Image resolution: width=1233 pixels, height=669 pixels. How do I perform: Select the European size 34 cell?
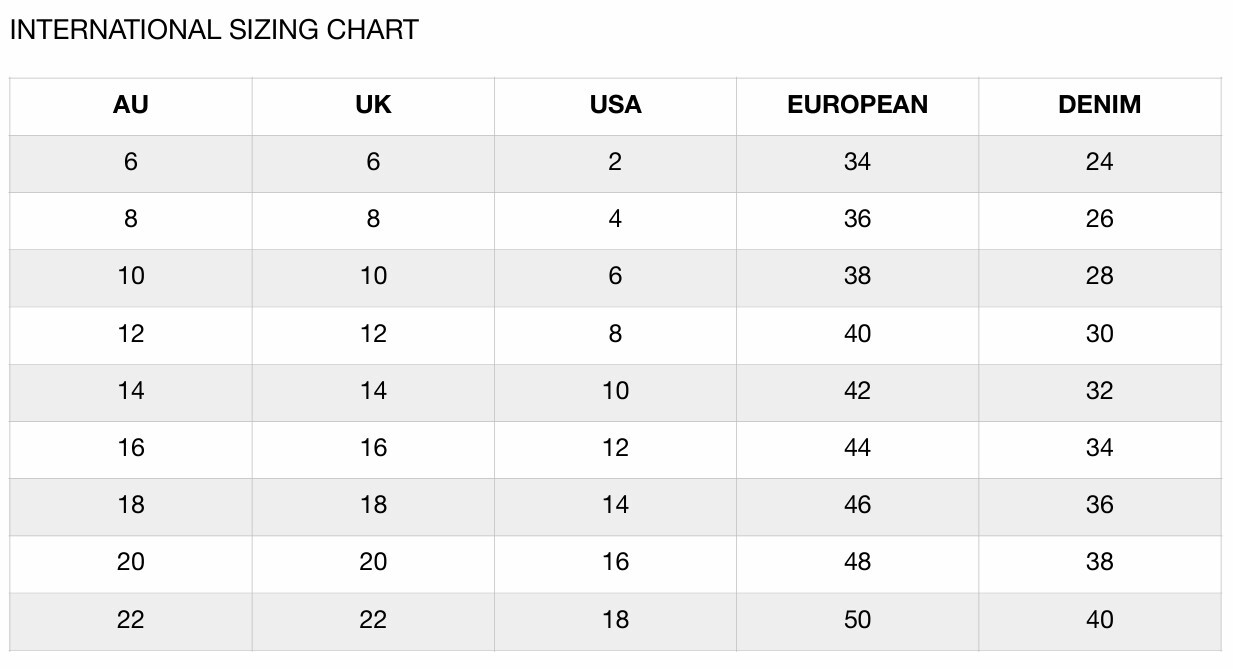pyautogui.click(x=857, y=162)
